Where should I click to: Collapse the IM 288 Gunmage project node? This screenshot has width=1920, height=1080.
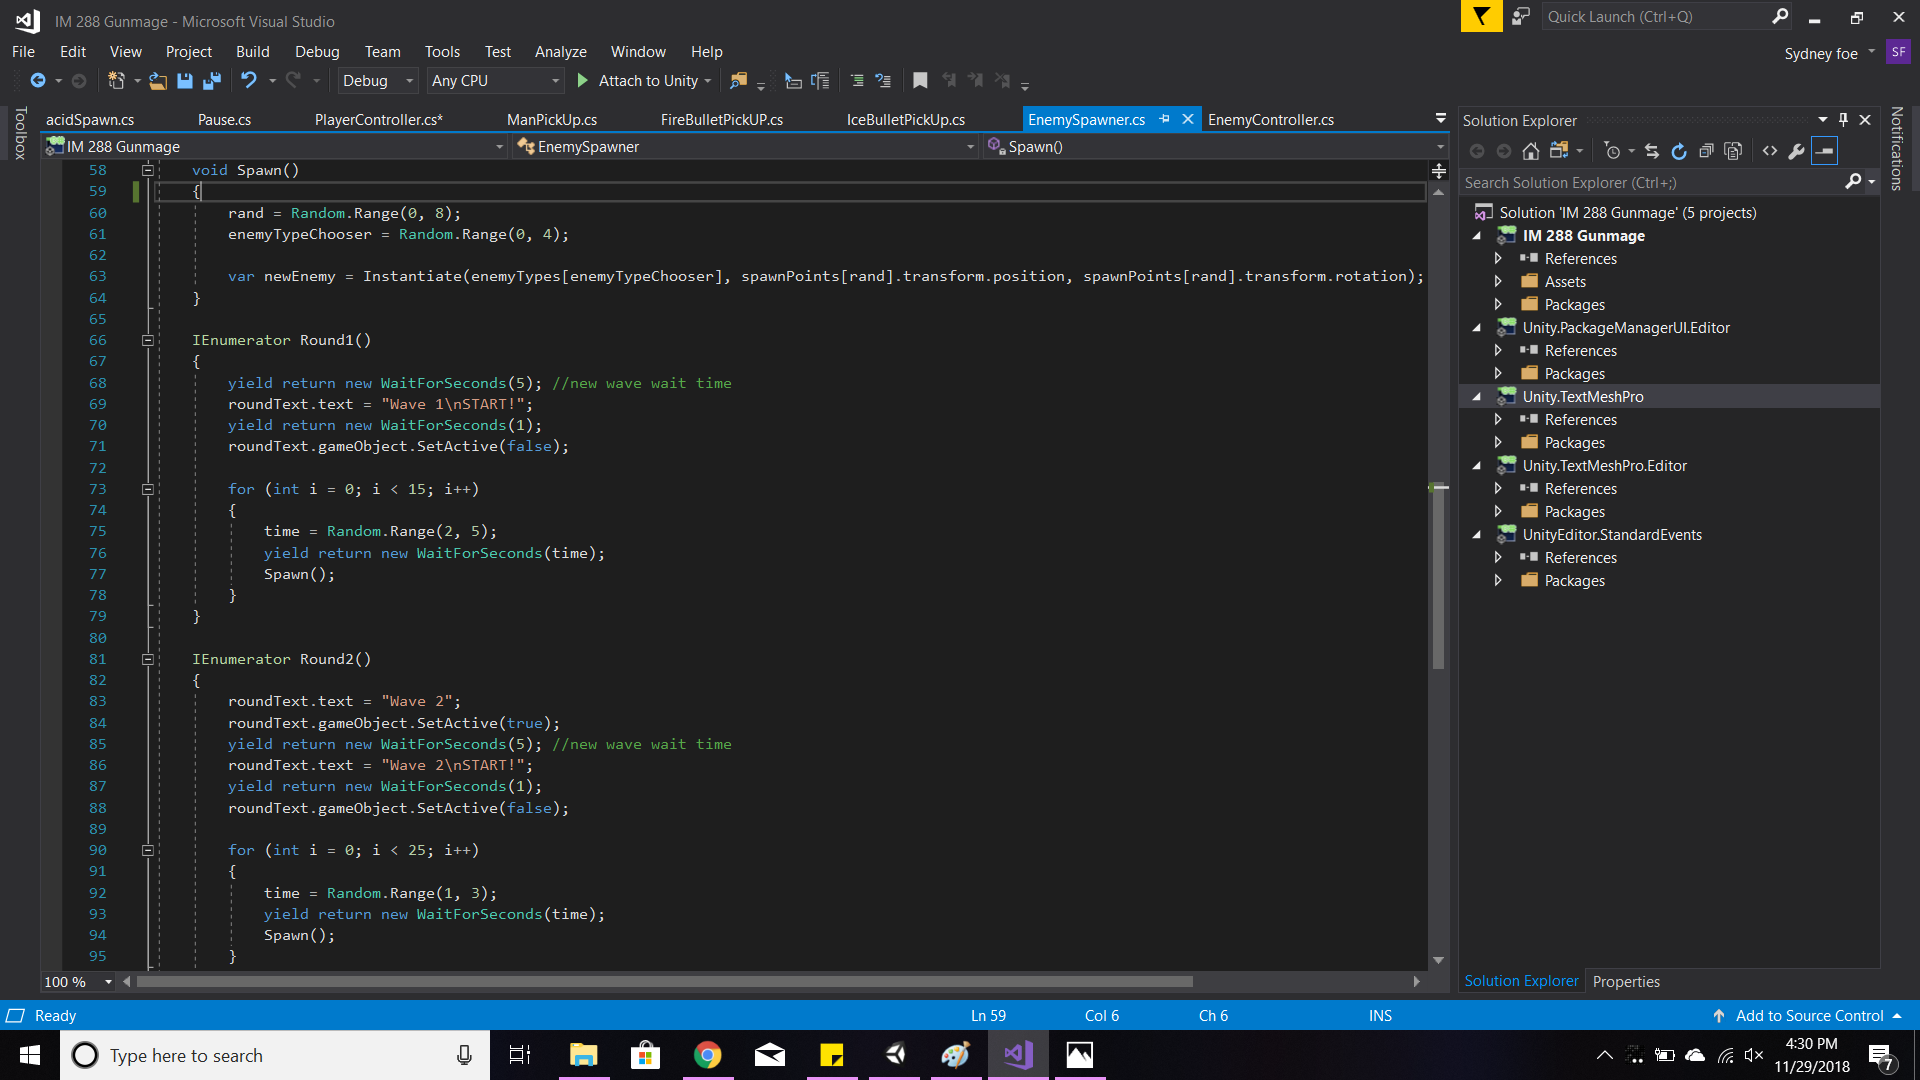click(1477, 235)
